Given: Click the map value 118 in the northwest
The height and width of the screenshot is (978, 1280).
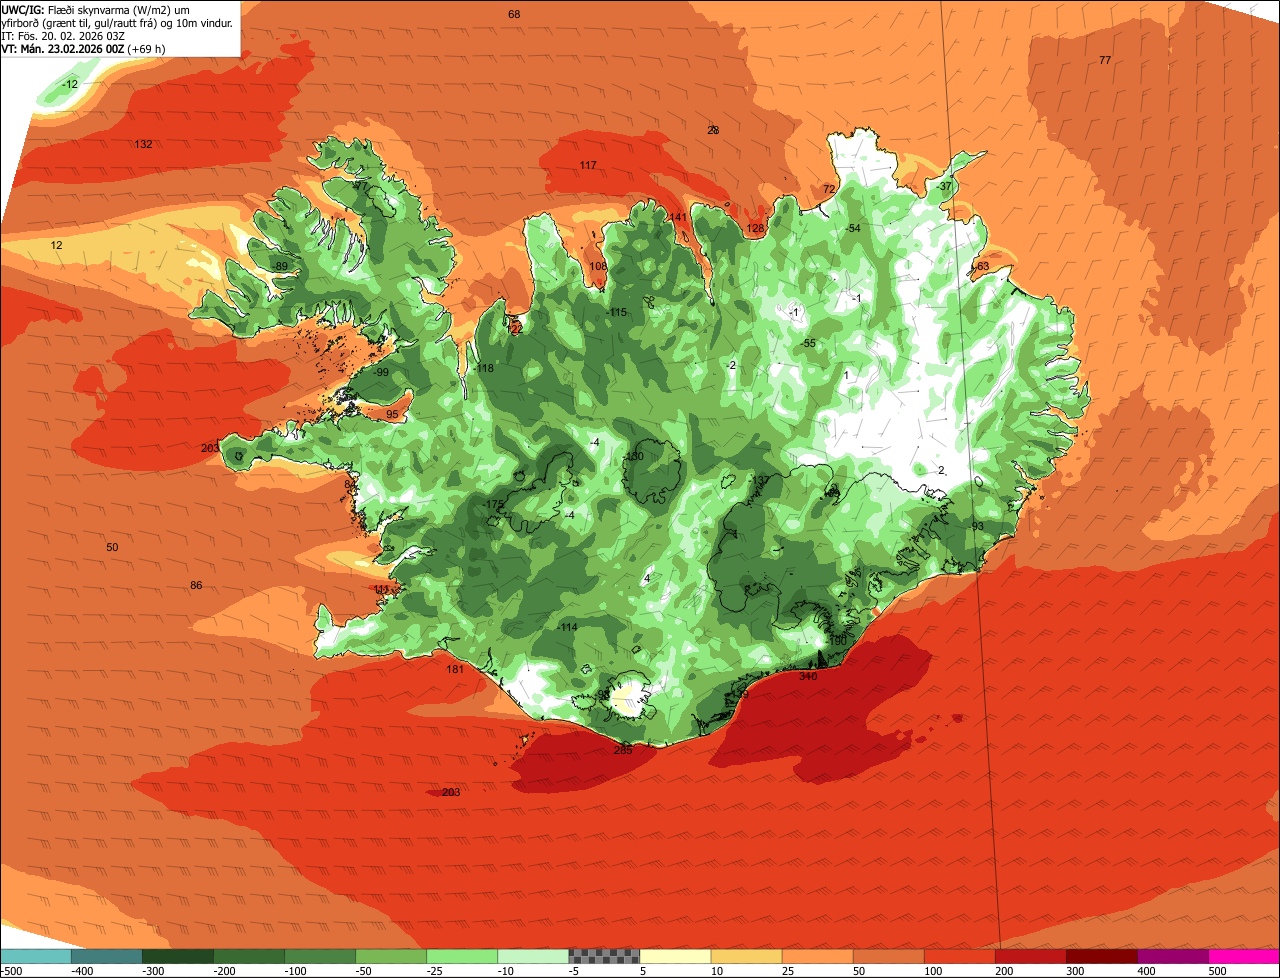Looking at the screenshot, I should point(485,368).
